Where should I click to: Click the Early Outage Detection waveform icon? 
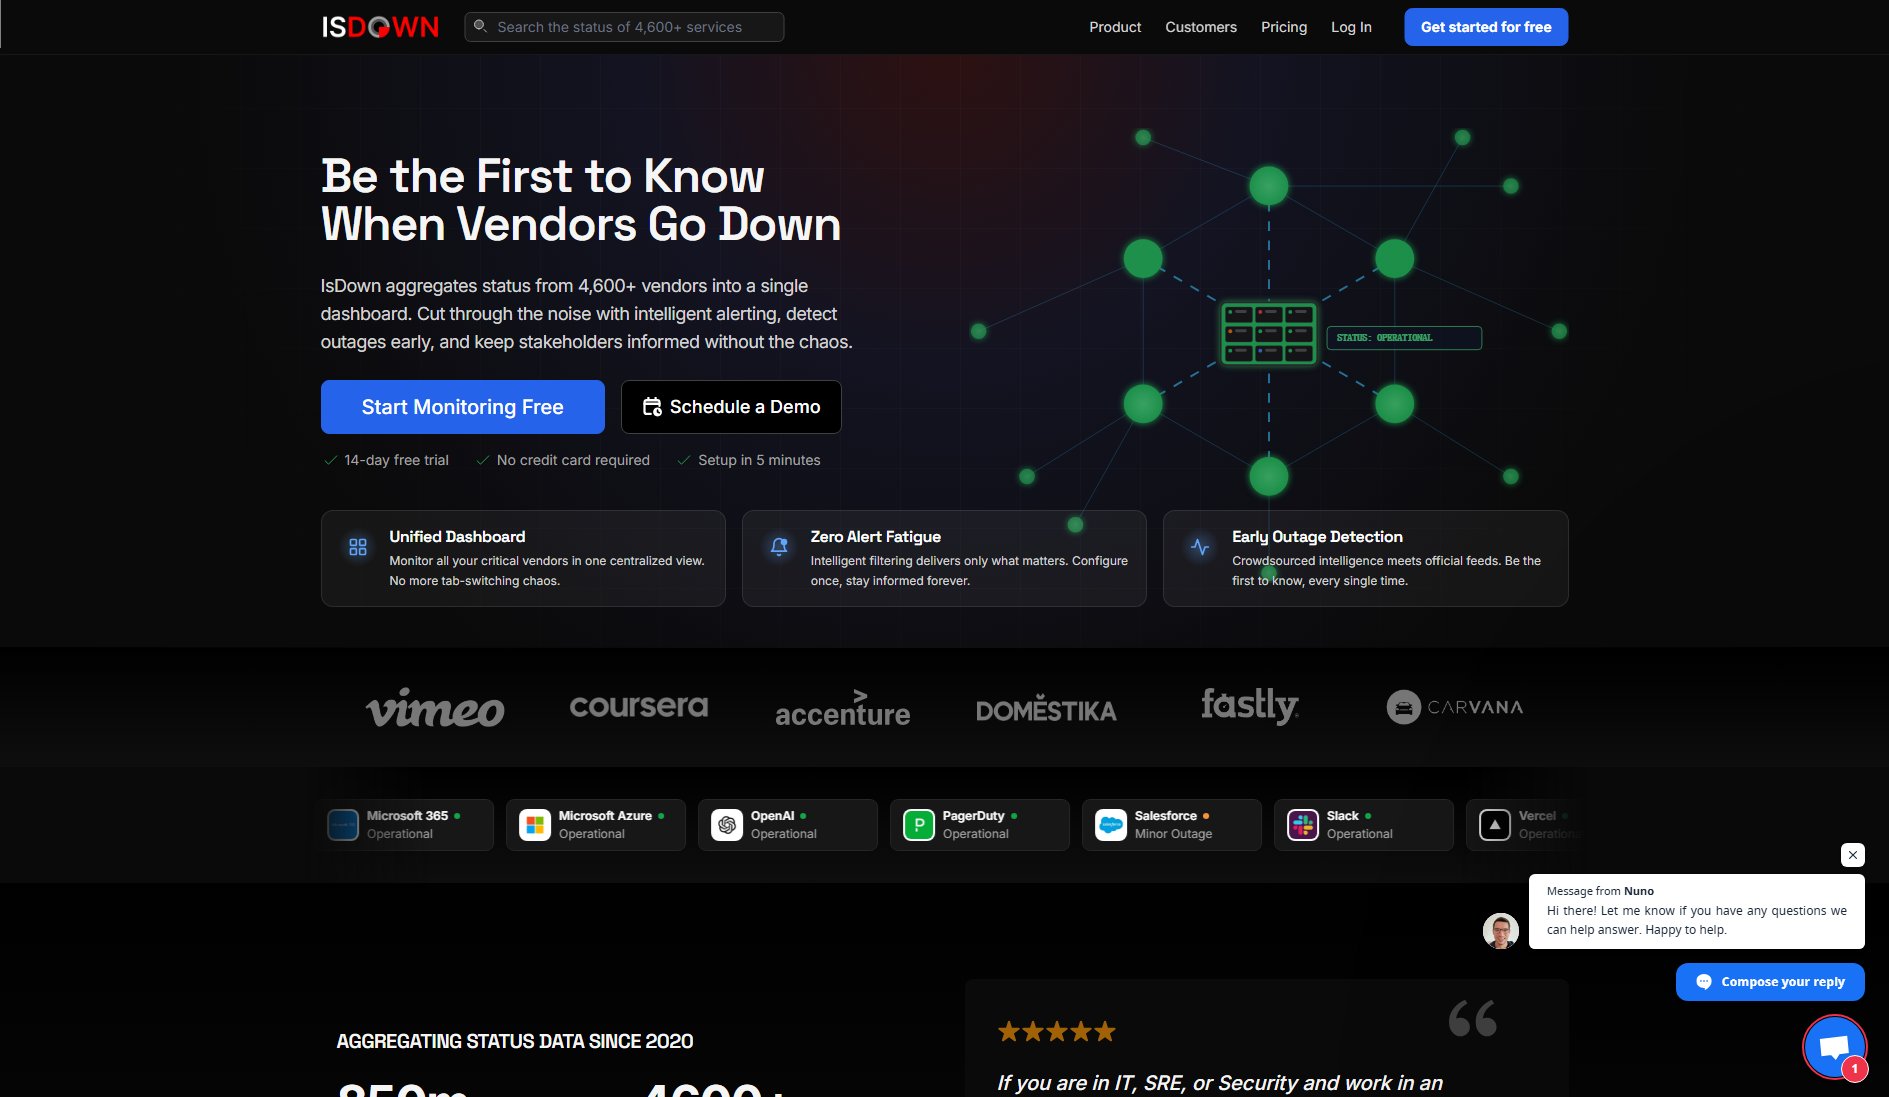[1199, 547]
